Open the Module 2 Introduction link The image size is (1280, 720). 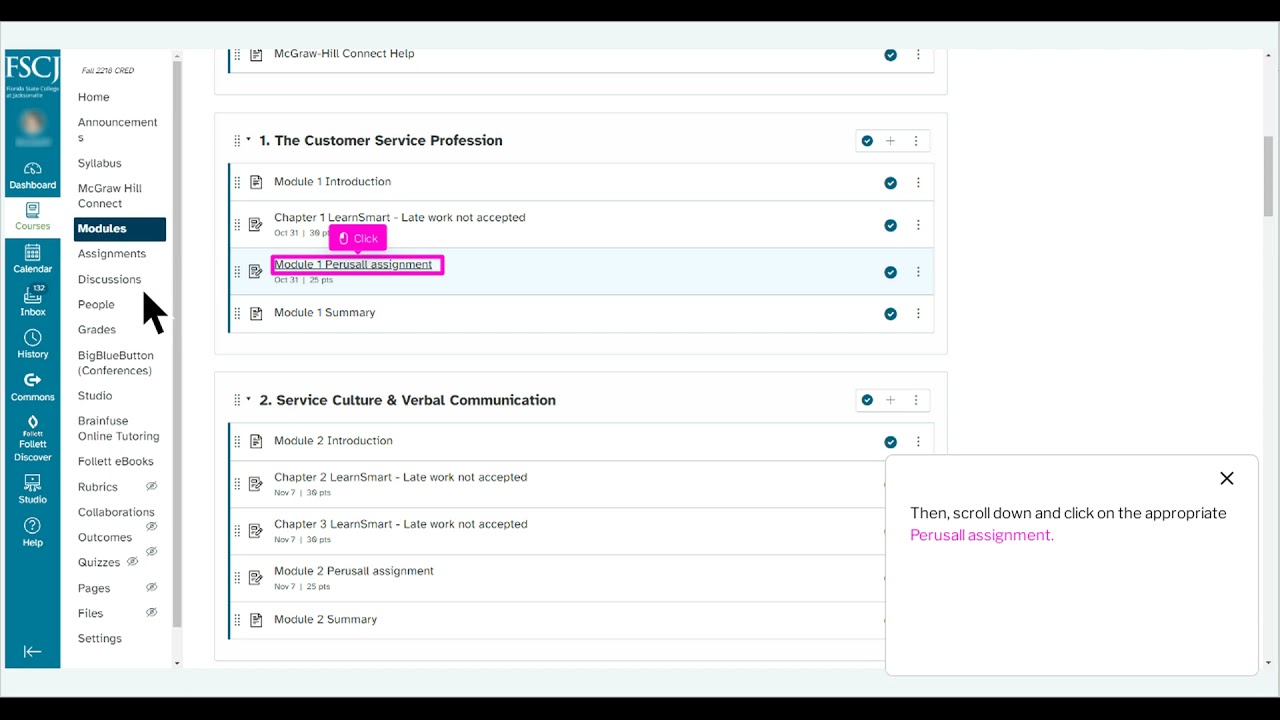click(x=333, y=441)
